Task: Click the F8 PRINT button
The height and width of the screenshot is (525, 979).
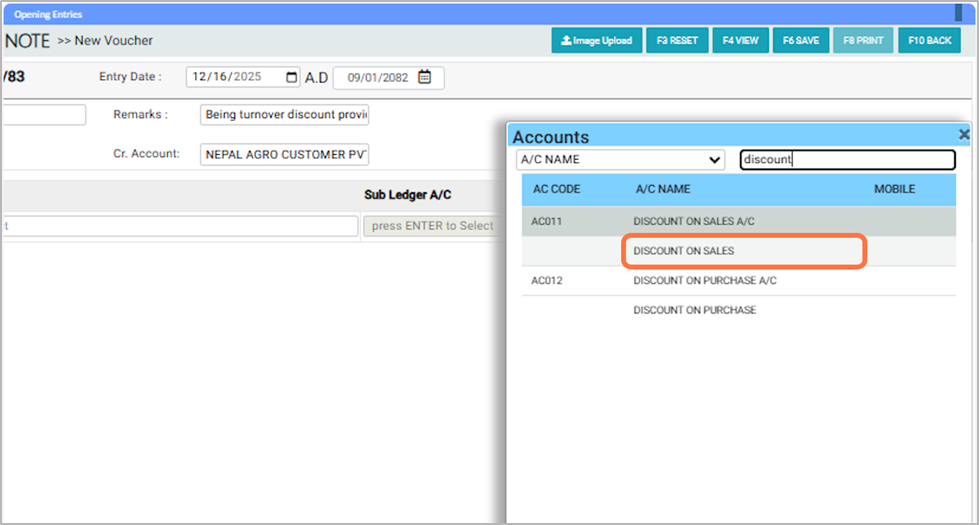Action: click(863, 41)
